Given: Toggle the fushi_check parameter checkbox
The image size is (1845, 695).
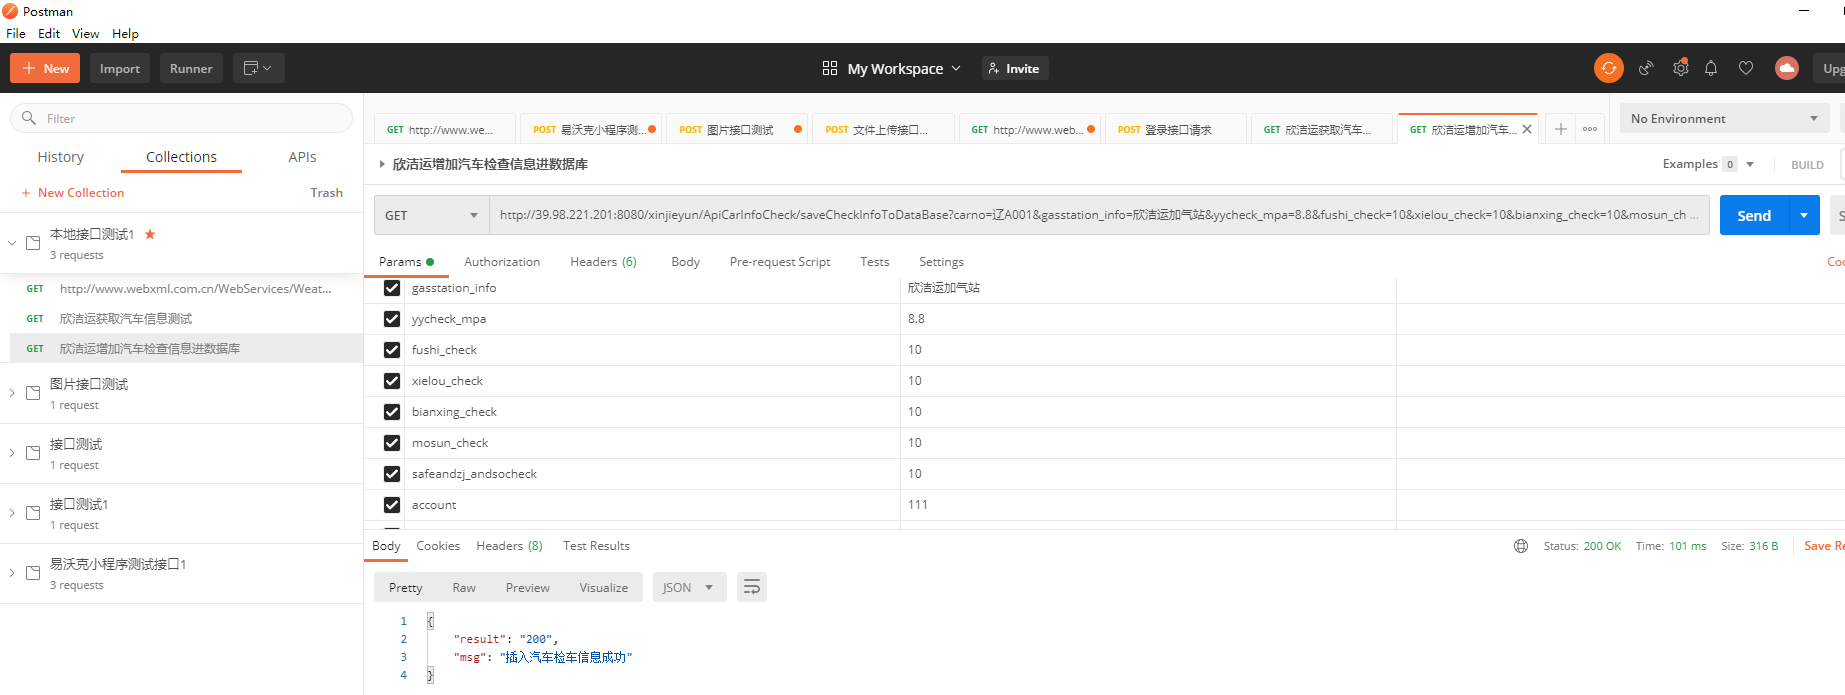Looking at the screenshot, I should pyautogui.click(x=392, y=350).
